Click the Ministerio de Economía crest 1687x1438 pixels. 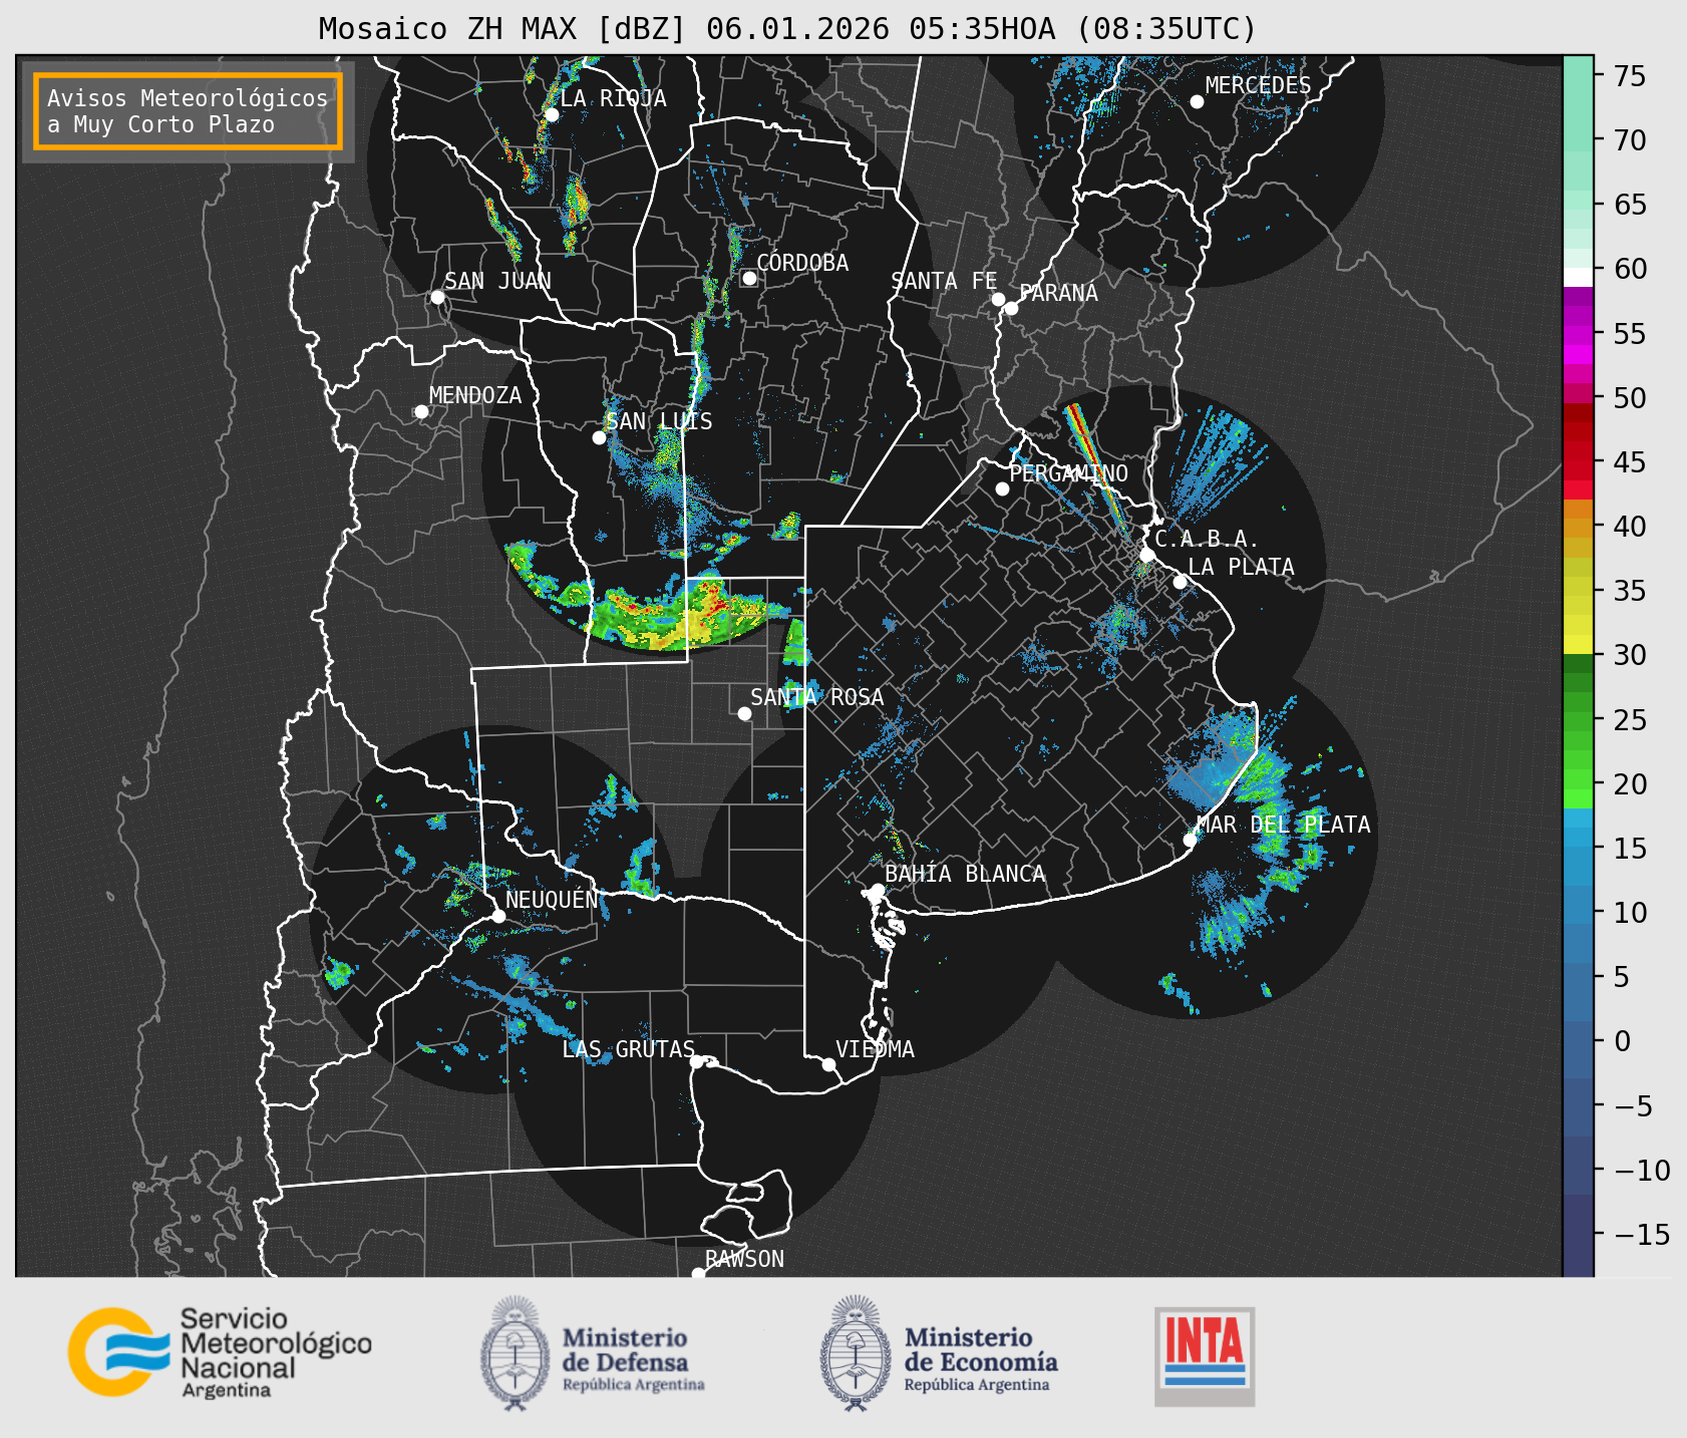pyautogui.click(x=855, y=1354)
